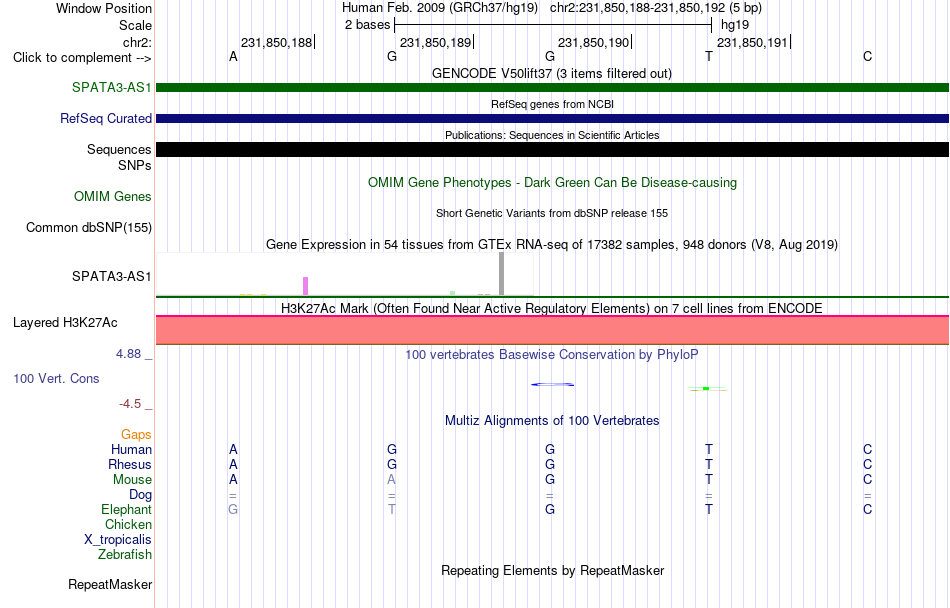Click base C in the reference sequence row
The height and width of the screenshot is (608, 950).
(x=868, y=57)
